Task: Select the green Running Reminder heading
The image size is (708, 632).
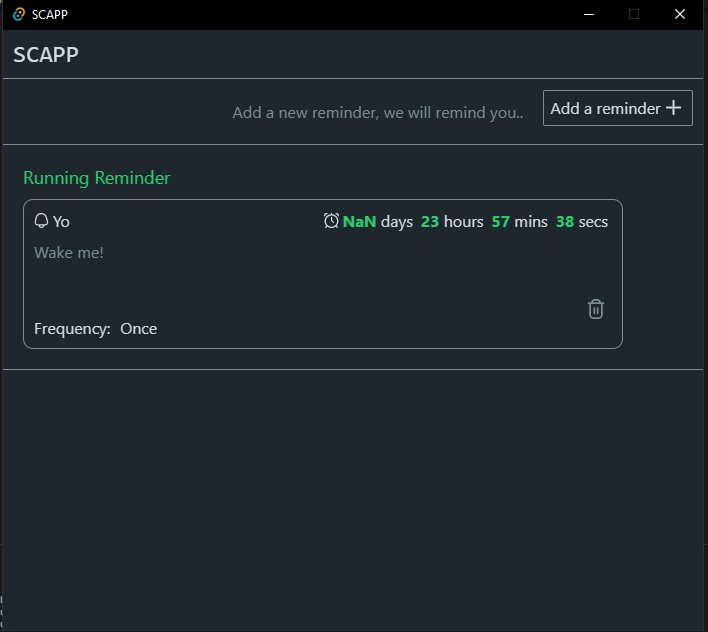Action: [97, 178]
